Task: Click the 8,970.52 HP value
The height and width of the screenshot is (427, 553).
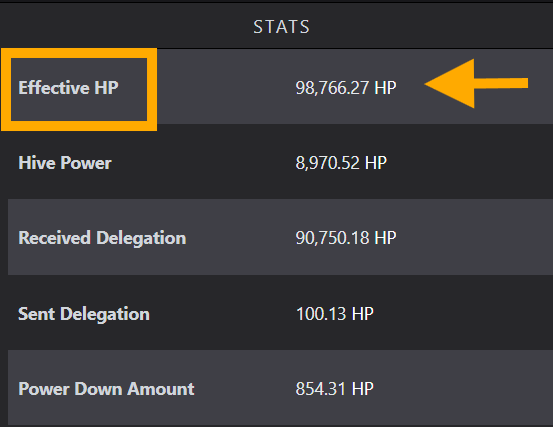Action: pyautogui.click(x=341, y=163)
